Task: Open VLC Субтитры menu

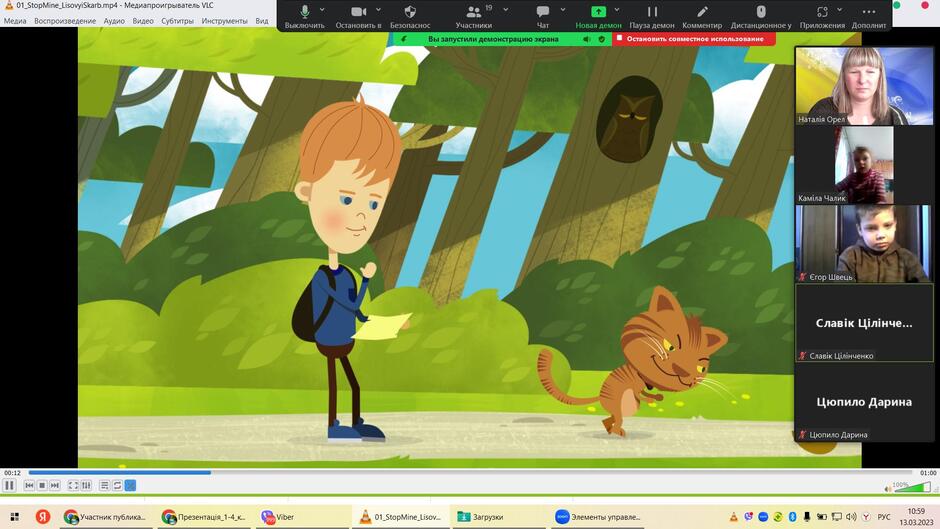Action: tap(177, 21)
